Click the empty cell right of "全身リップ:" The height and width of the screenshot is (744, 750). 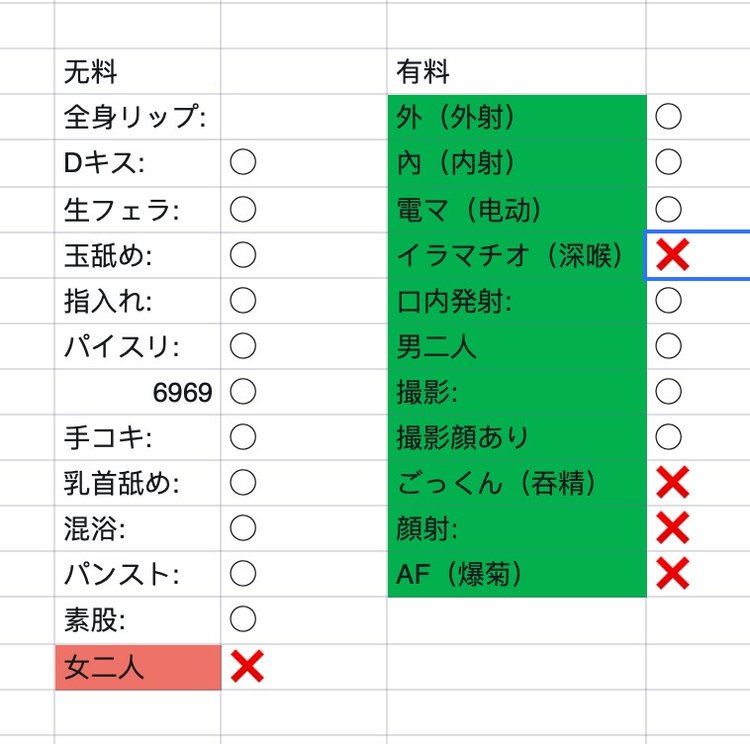click(x=303, y=118)
